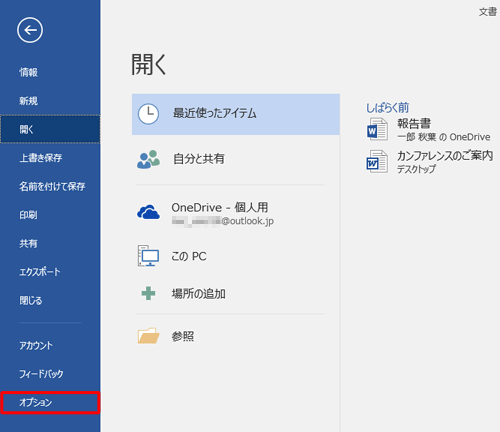500x432 pixels.
Task: Open フィードバック in the sidebar
Action: [50, 374]
